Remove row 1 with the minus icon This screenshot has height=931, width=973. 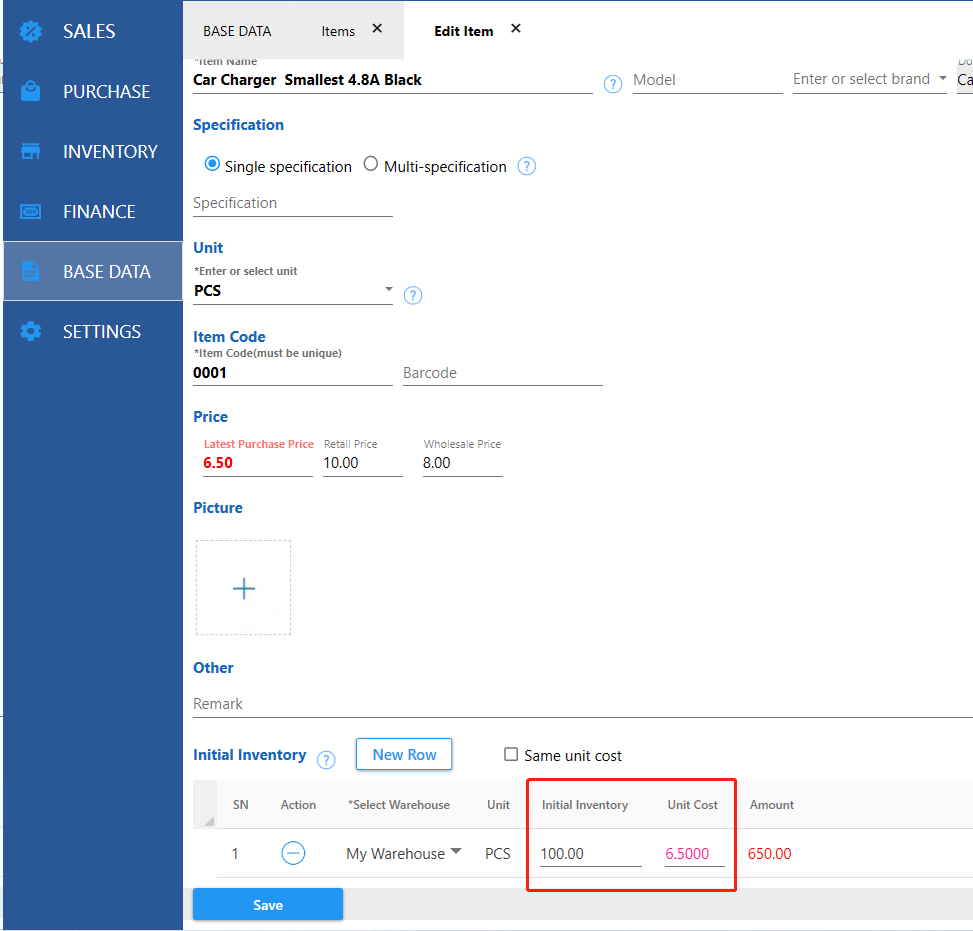293,853
